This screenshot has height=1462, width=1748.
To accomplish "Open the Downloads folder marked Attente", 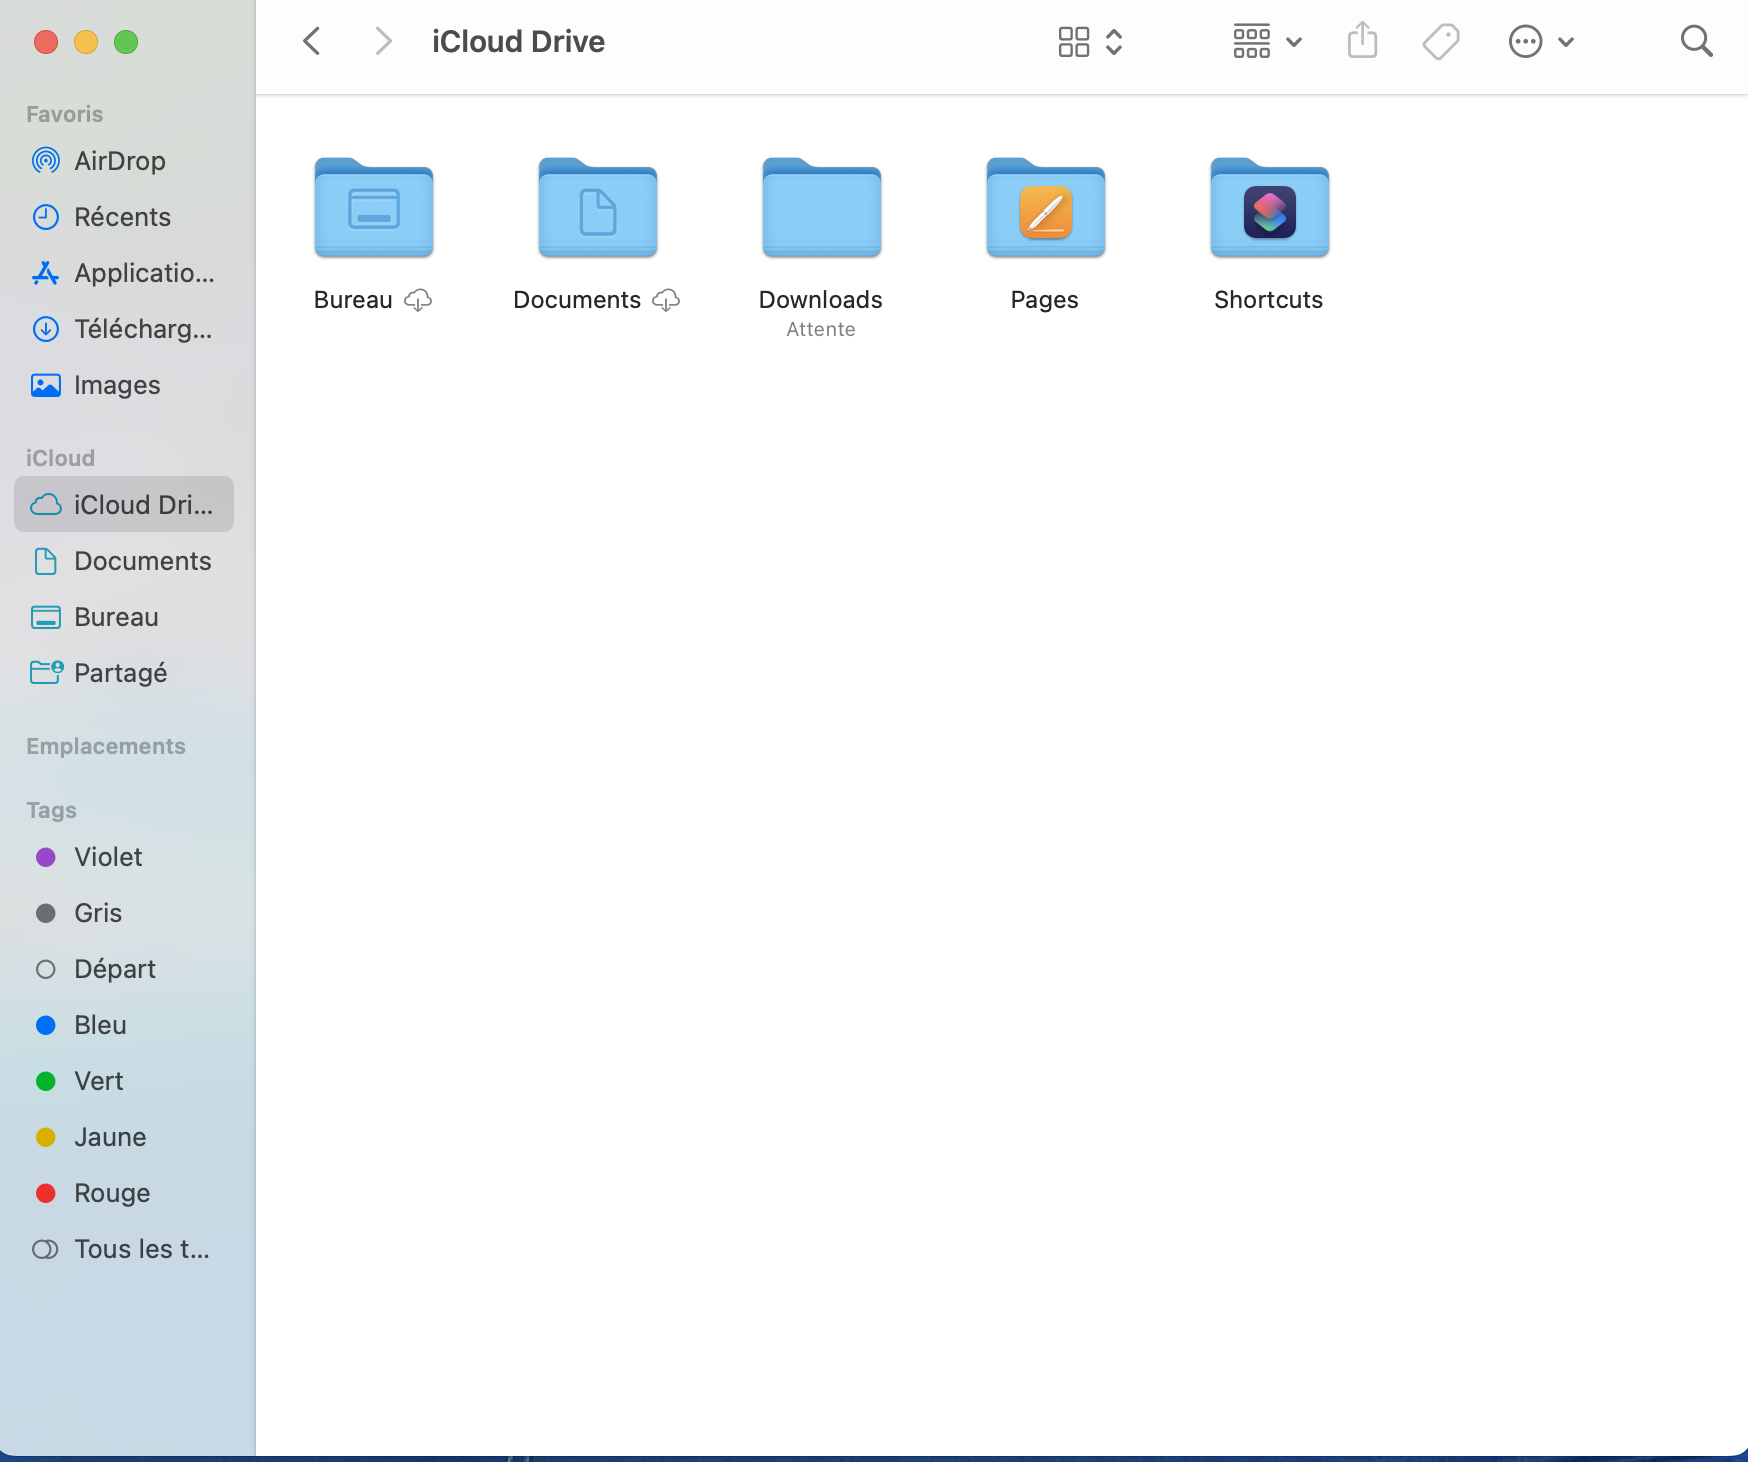I will [821, 210].
